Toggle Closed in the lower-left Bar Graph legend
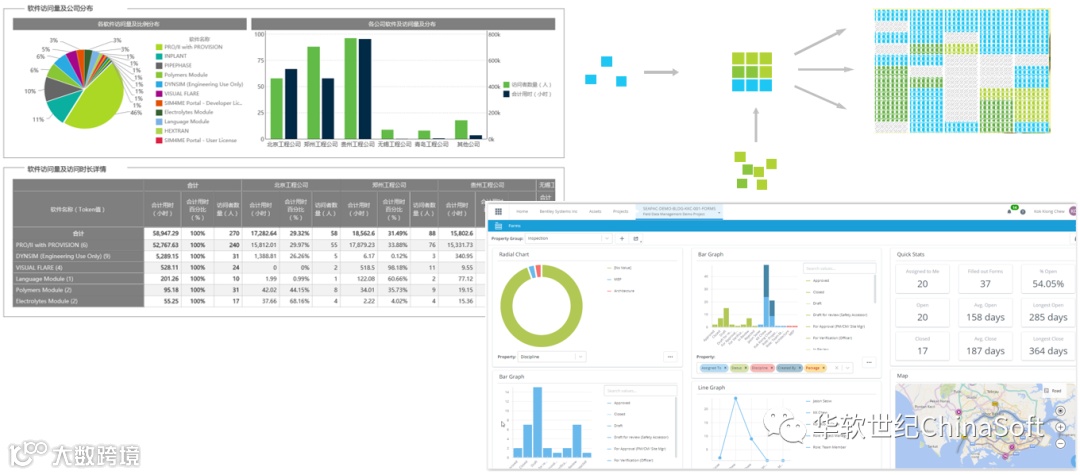The width and height of the screenshot is (1080, 475). tap(616, 414)
